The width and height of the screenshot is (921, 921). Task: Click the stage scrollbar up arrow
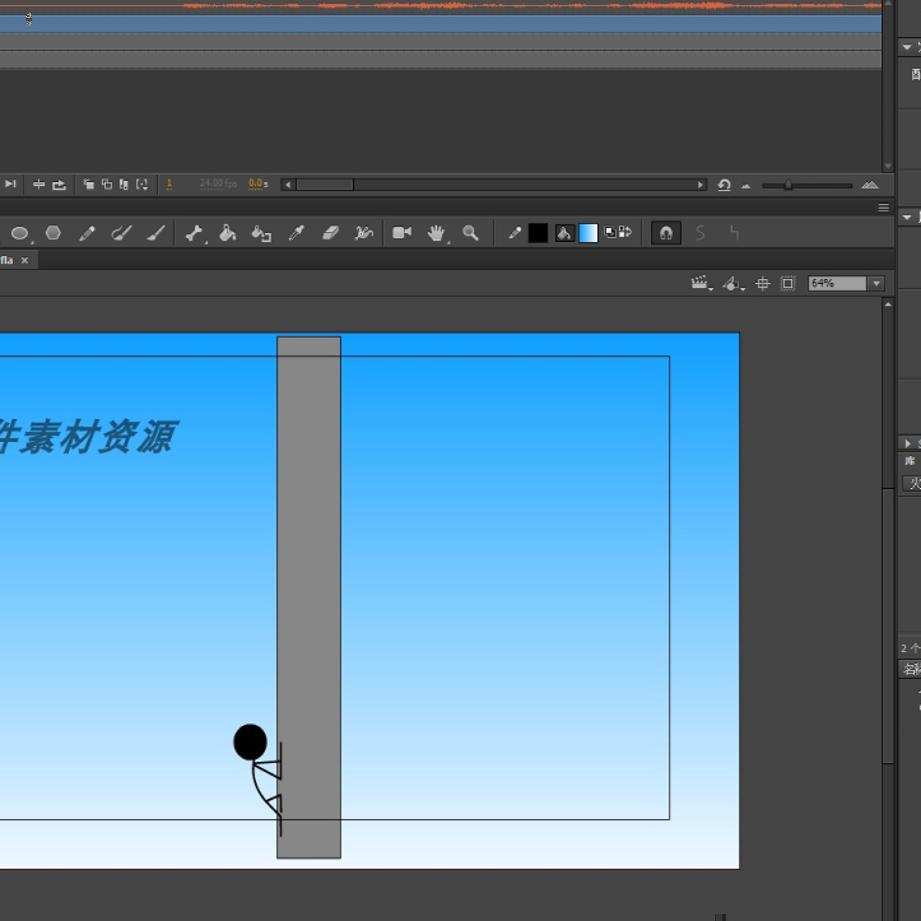(888, 305)
